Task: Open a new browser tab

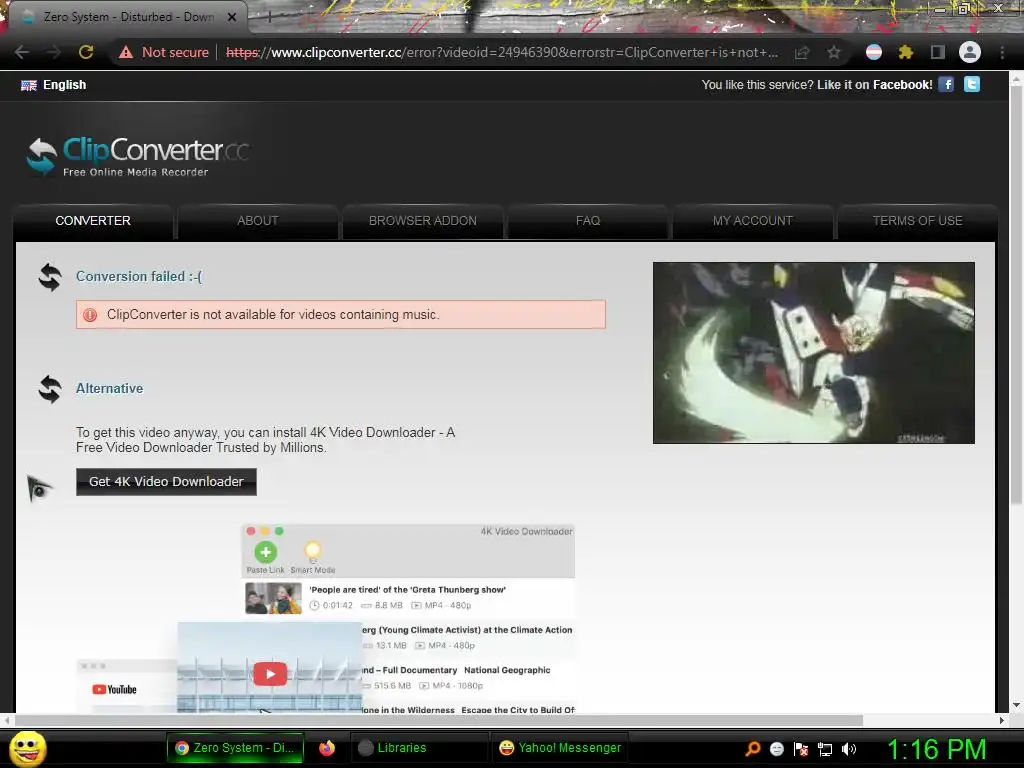Action: pyautogui.click(x=269, y=18)
